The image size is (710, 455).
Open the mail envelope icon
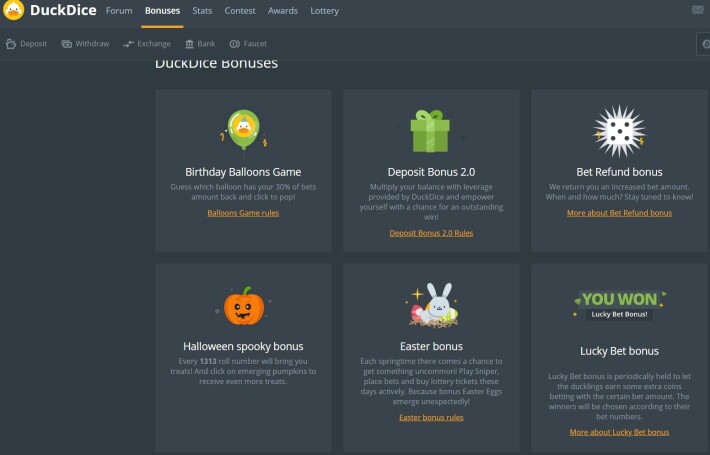click(698, 10)
